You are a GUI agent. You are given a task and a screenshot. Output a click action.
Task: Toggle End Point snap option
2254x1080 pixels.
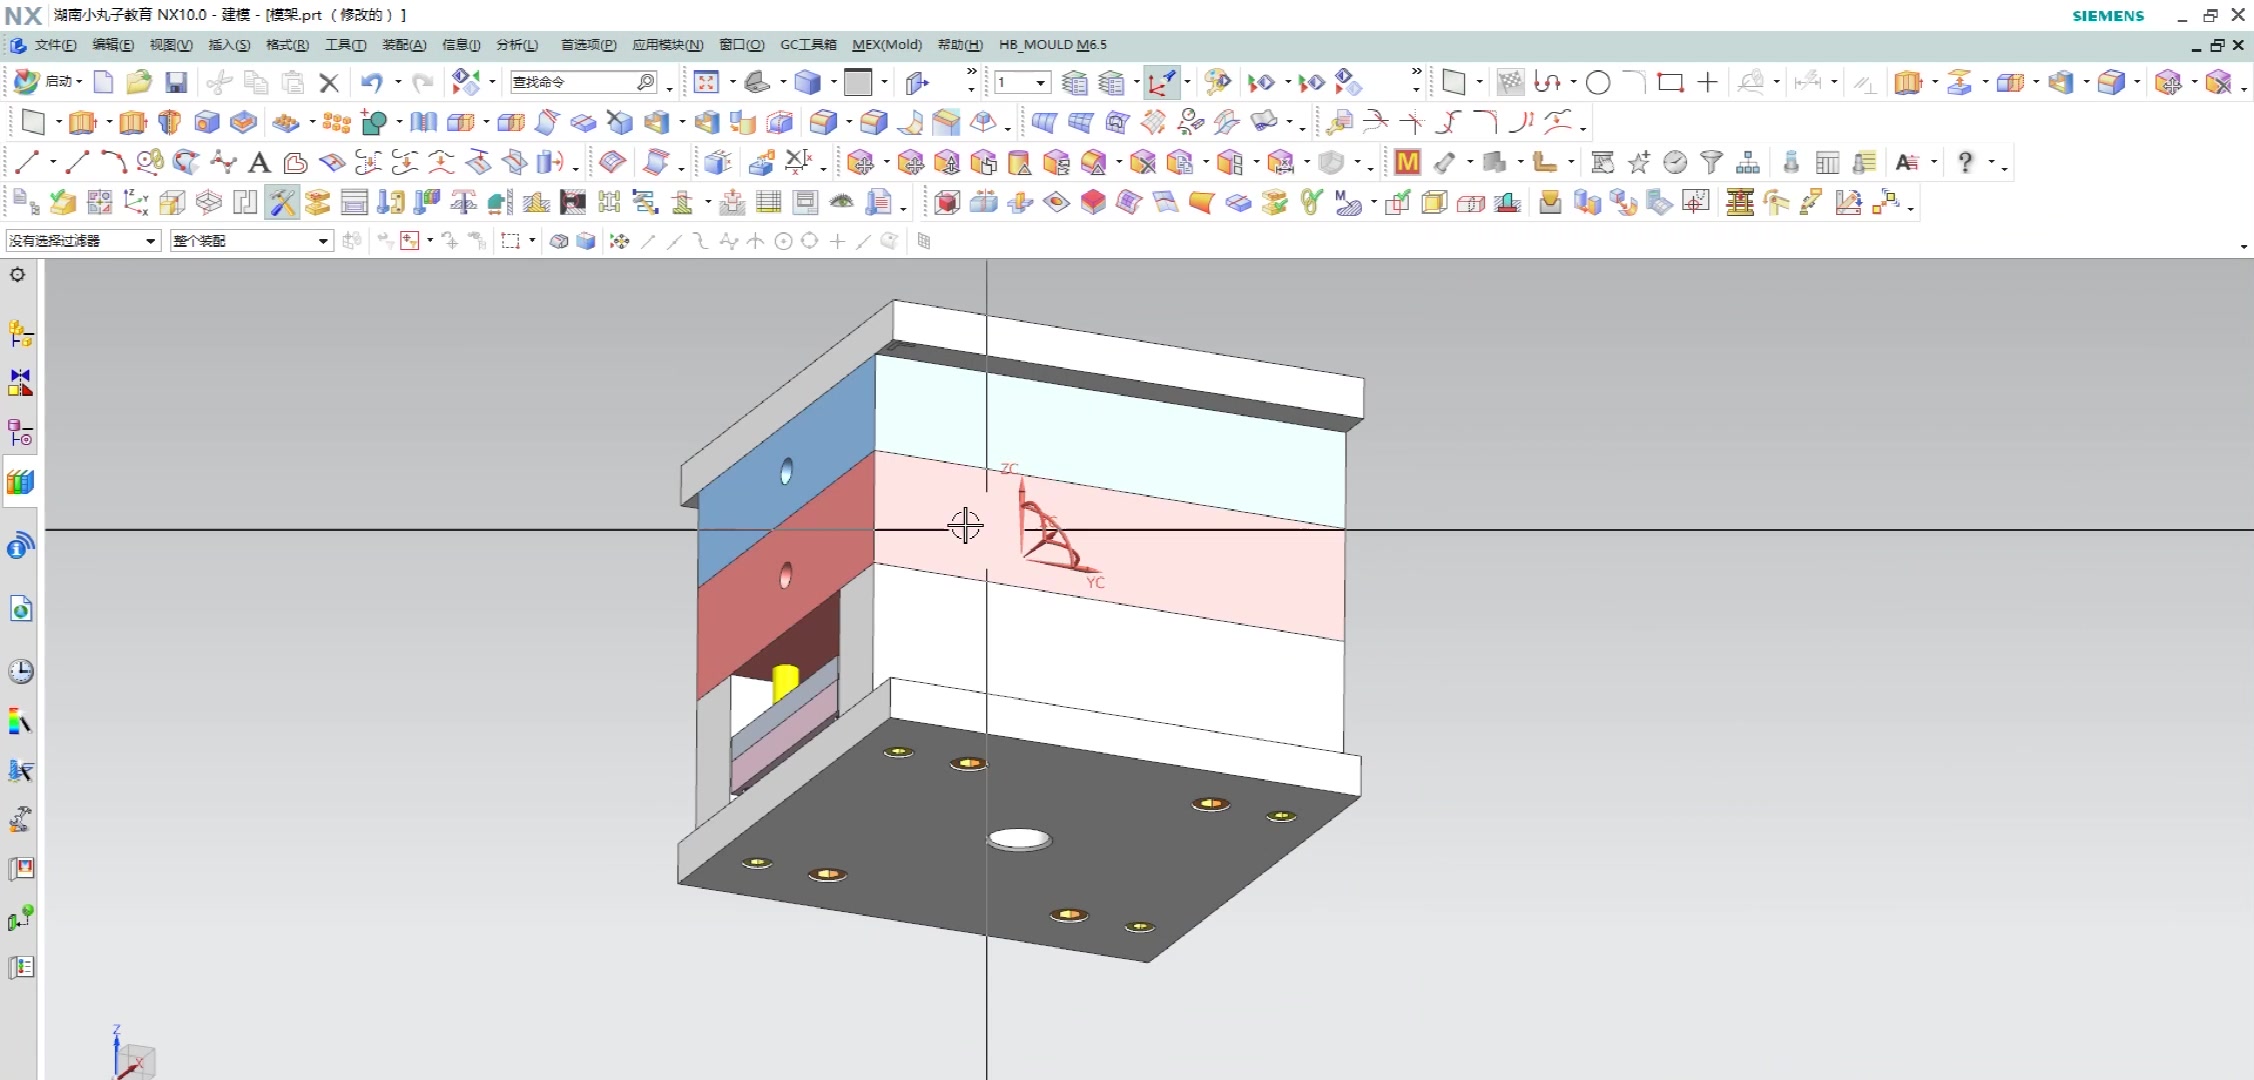648,241
